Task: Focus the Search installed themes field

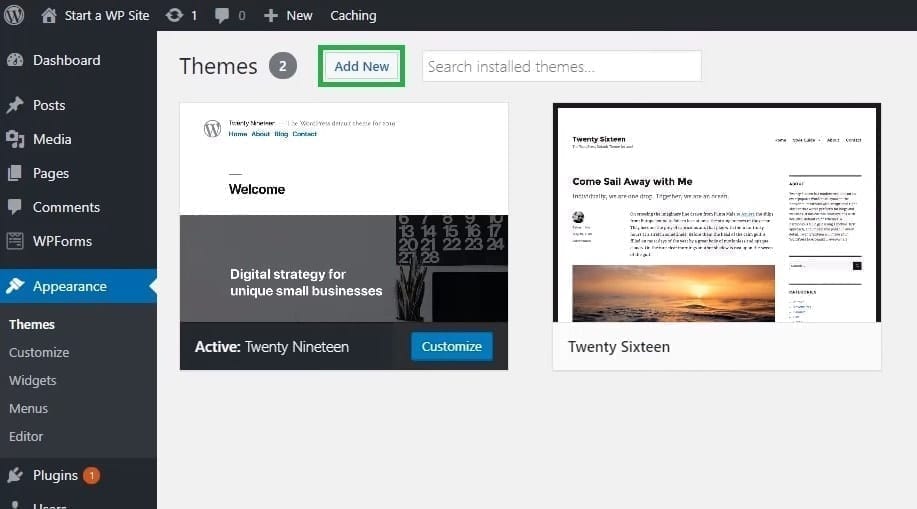Action: (x=561, y=66)
